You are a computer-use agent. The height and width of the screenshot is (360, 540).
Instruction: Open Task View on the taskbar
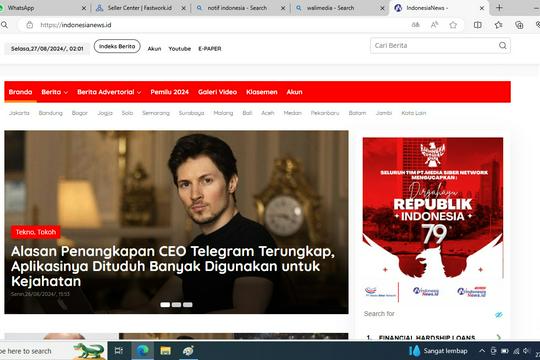pos(119,351)
